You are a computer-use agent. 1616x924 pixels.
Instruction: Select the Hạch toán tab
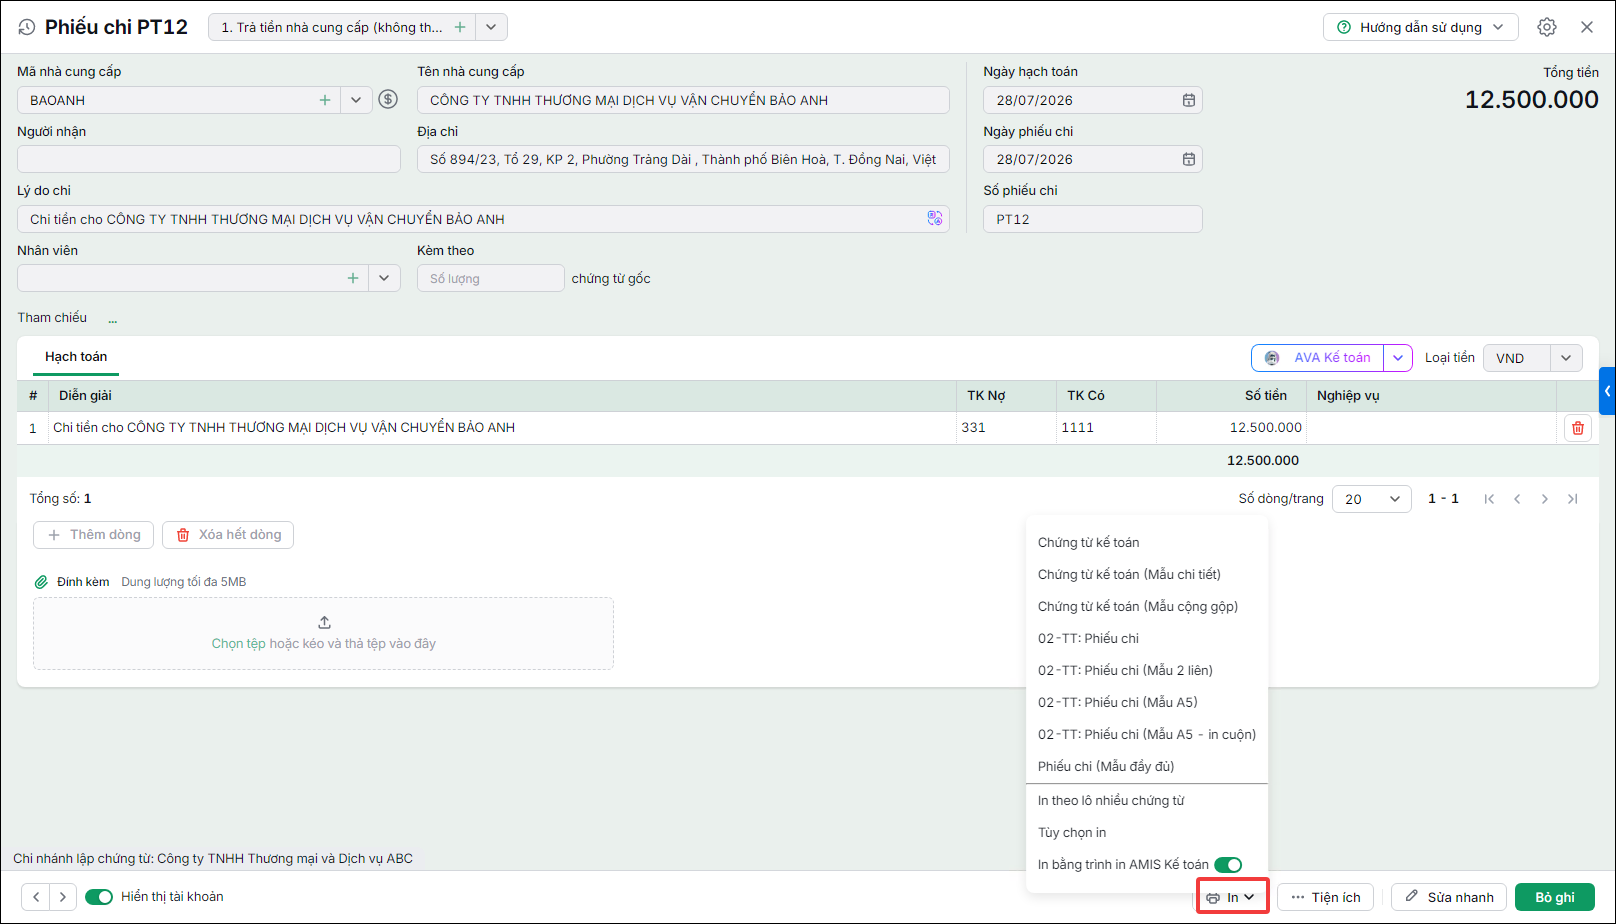coord(76,357)
